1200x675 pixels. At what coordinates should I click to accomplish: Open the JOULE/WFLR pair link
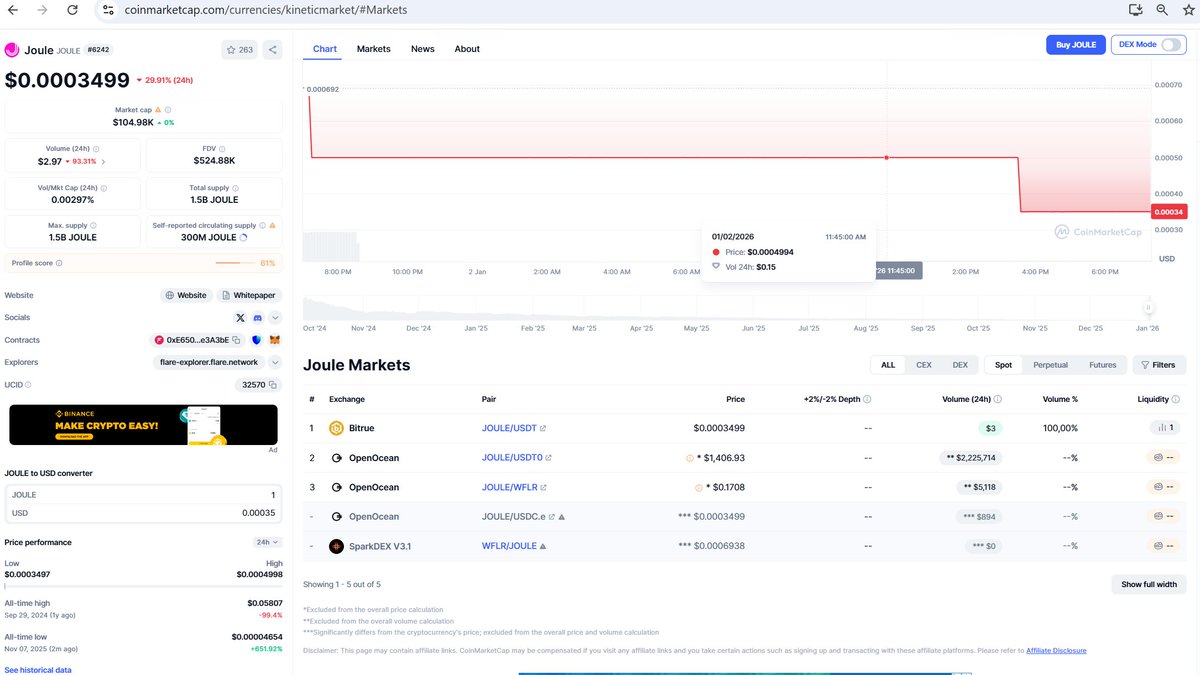pyautogui.click(x=510, y=487)
